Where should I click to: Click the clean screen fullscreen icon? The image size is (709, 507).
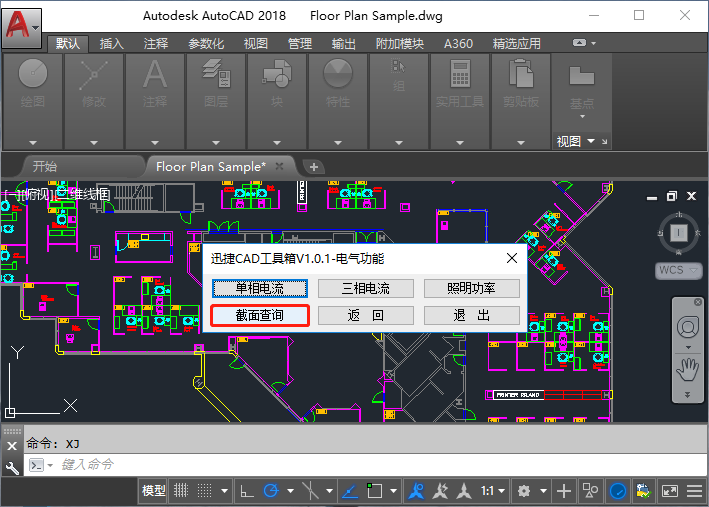(670, 491)
